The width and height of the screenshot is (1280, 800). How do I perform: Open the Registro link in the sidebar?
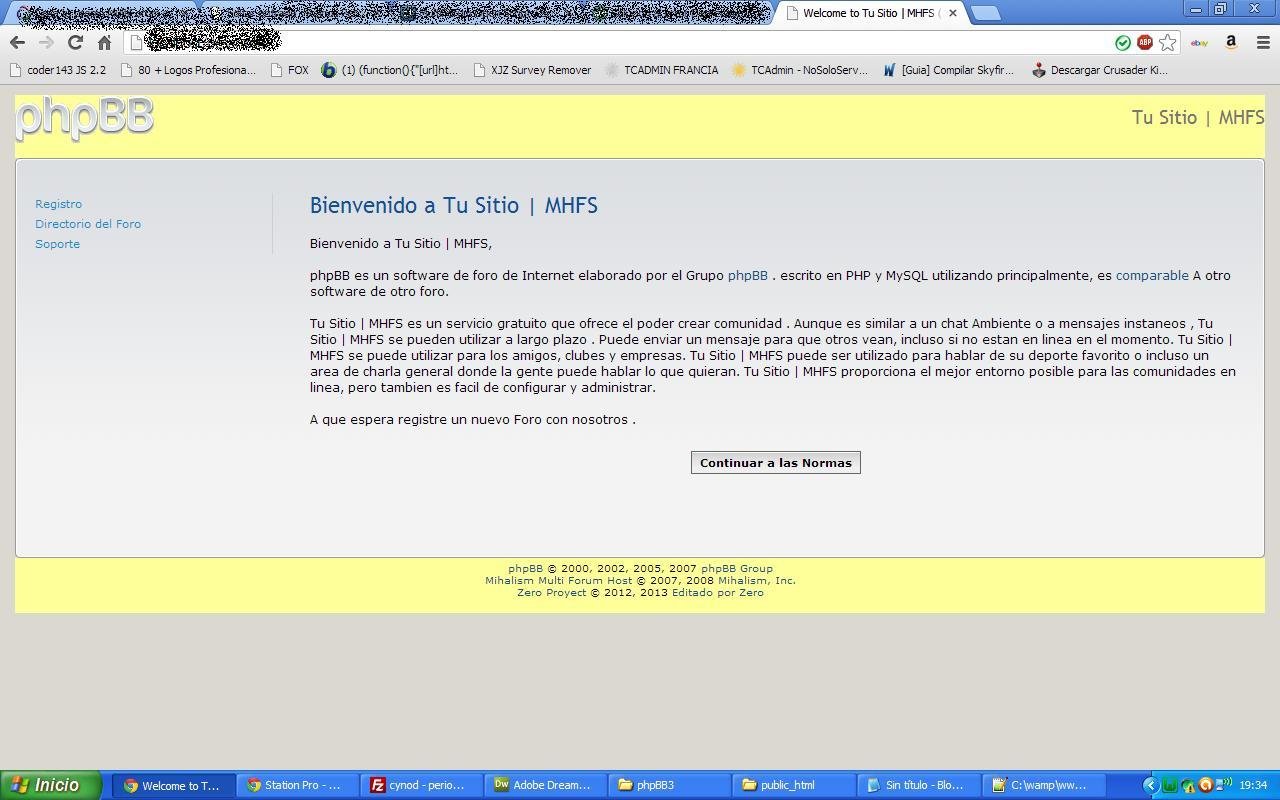[x=58, y=204]
